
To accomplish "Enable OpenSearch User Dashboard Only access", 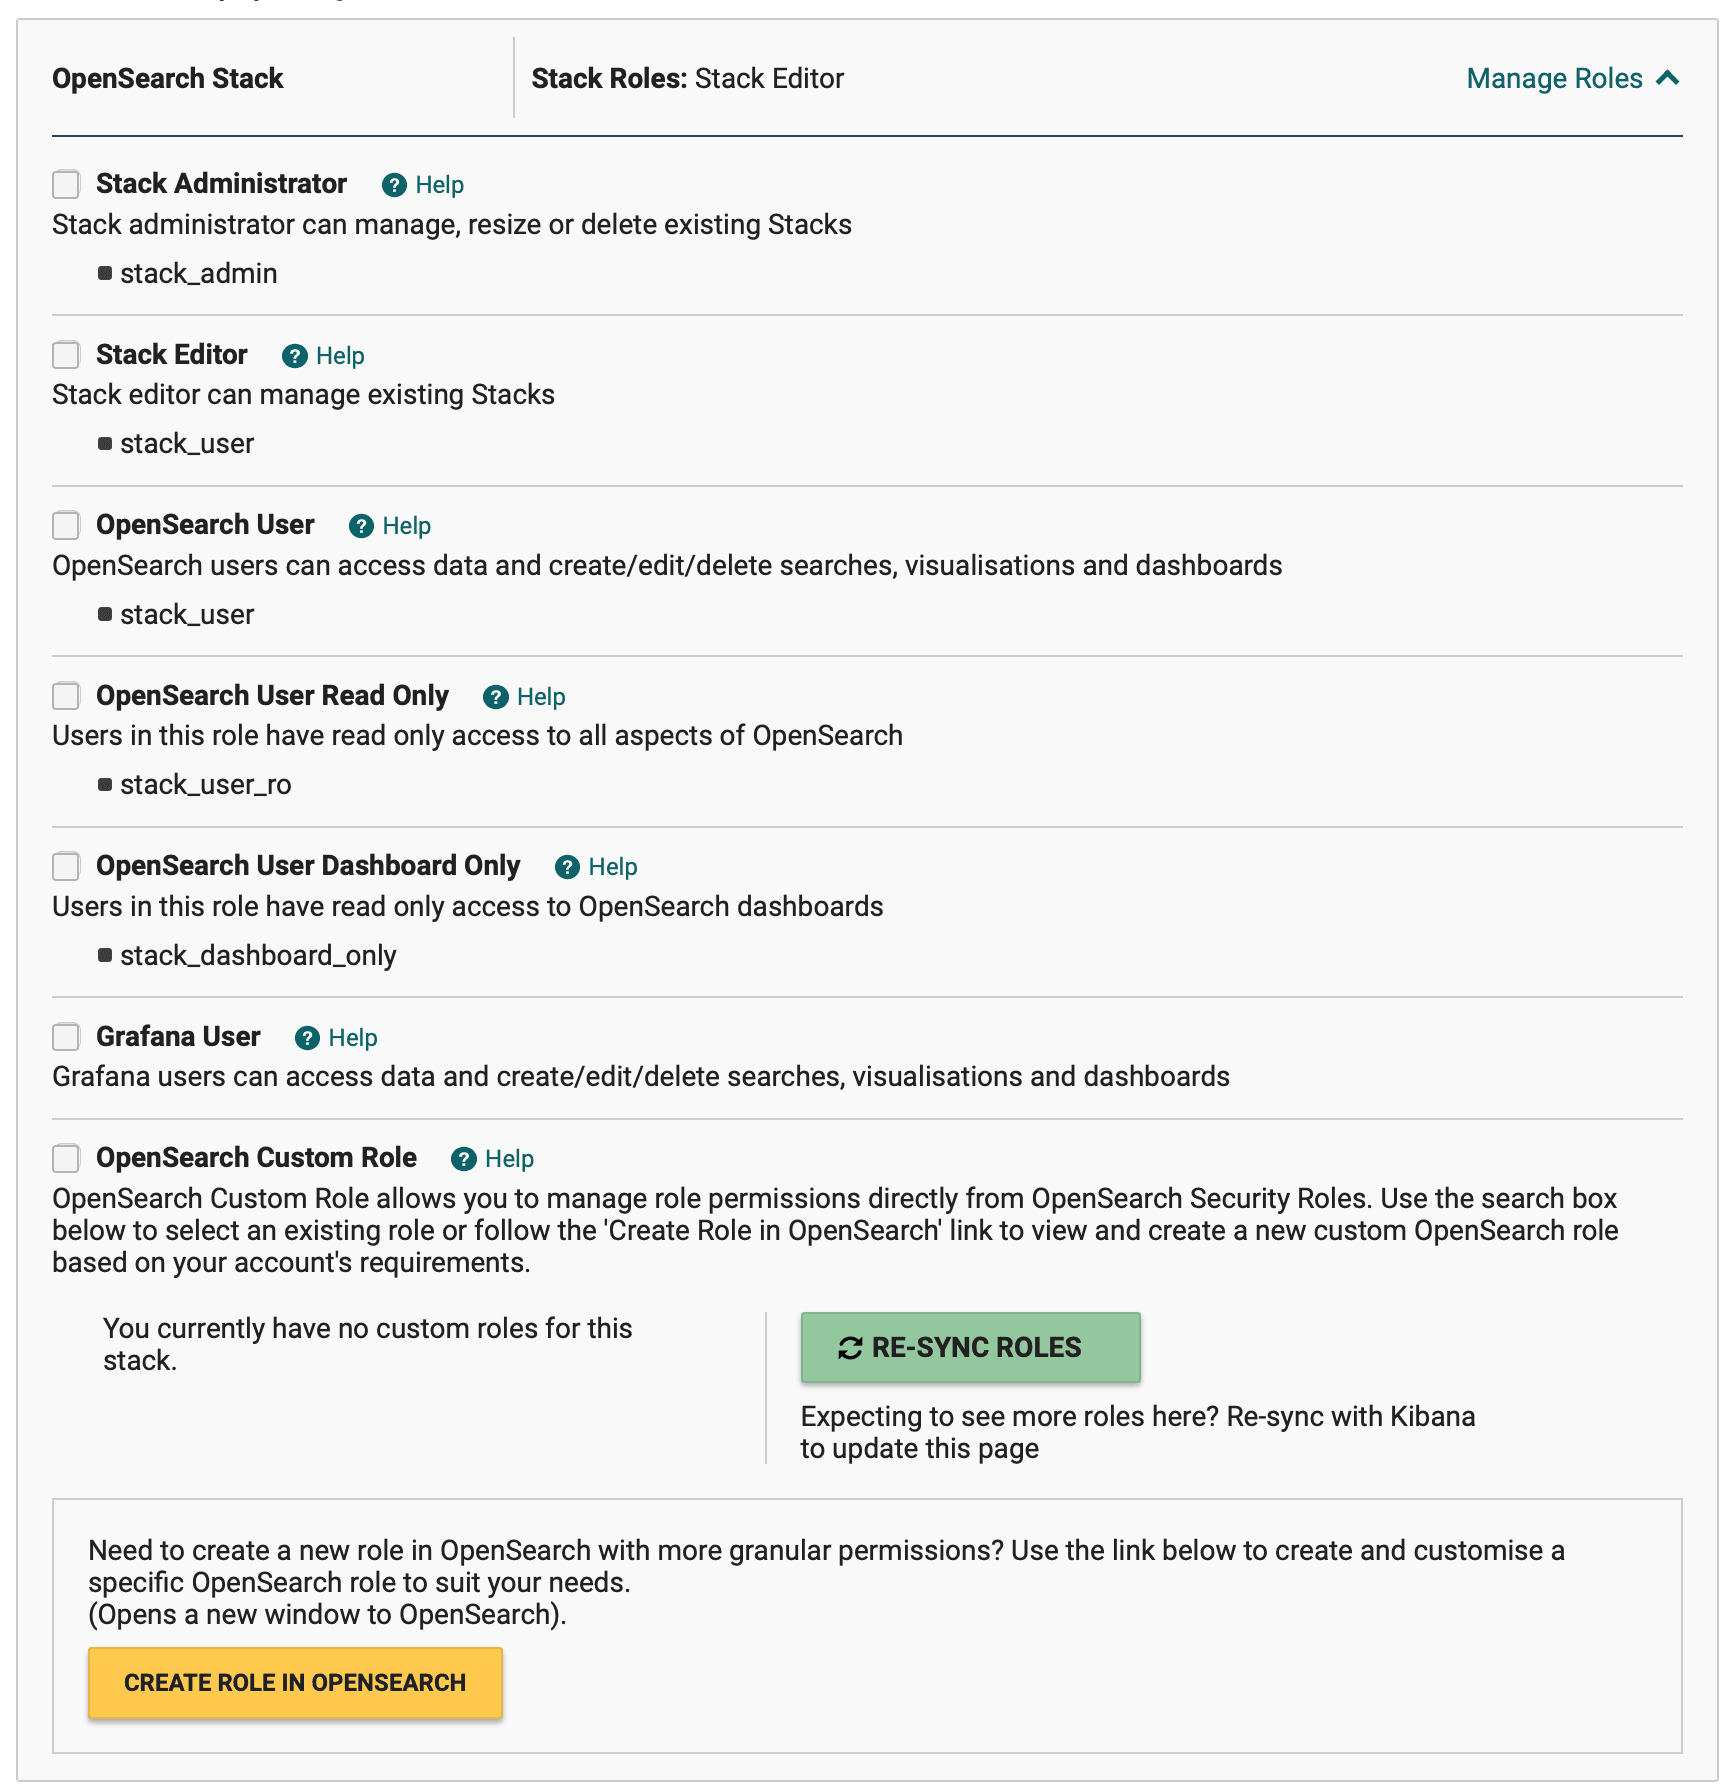I will pyautogui.click(x=66, y=867).
